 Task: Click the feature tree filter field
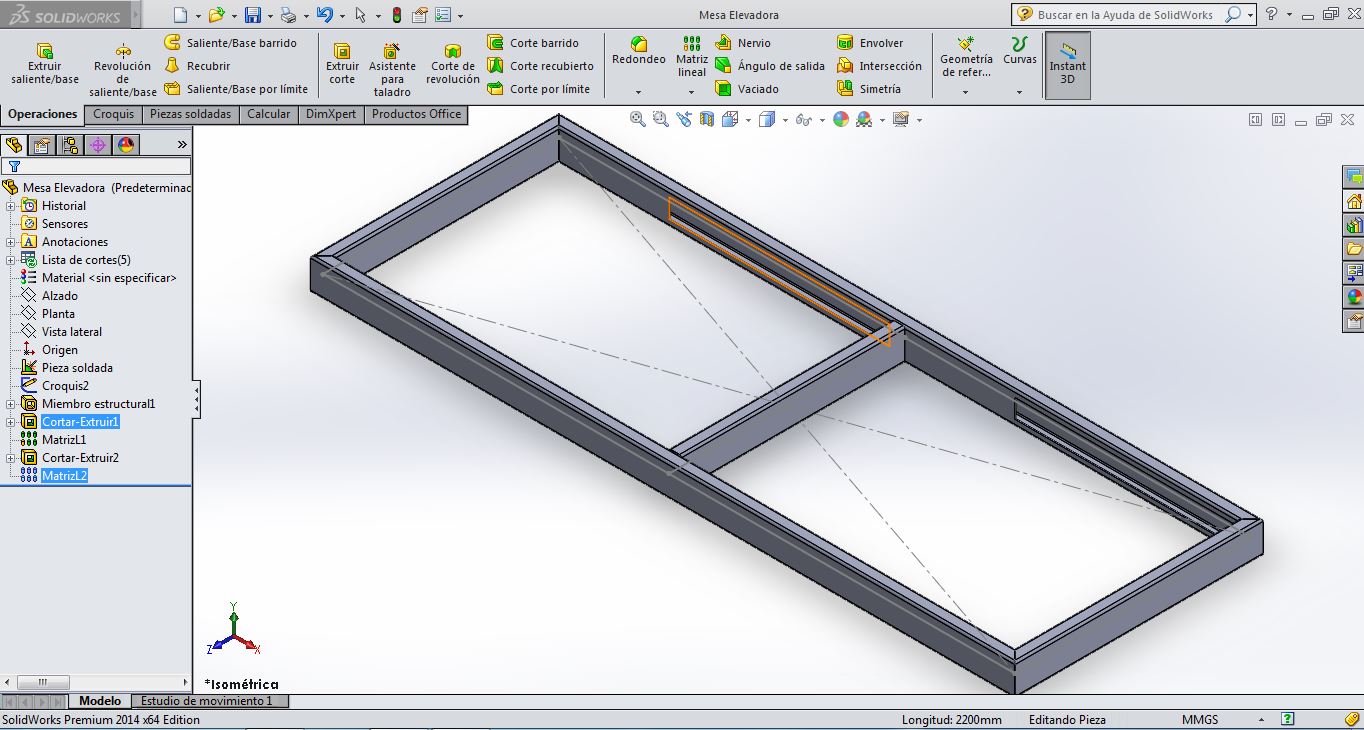pos(96,166)
